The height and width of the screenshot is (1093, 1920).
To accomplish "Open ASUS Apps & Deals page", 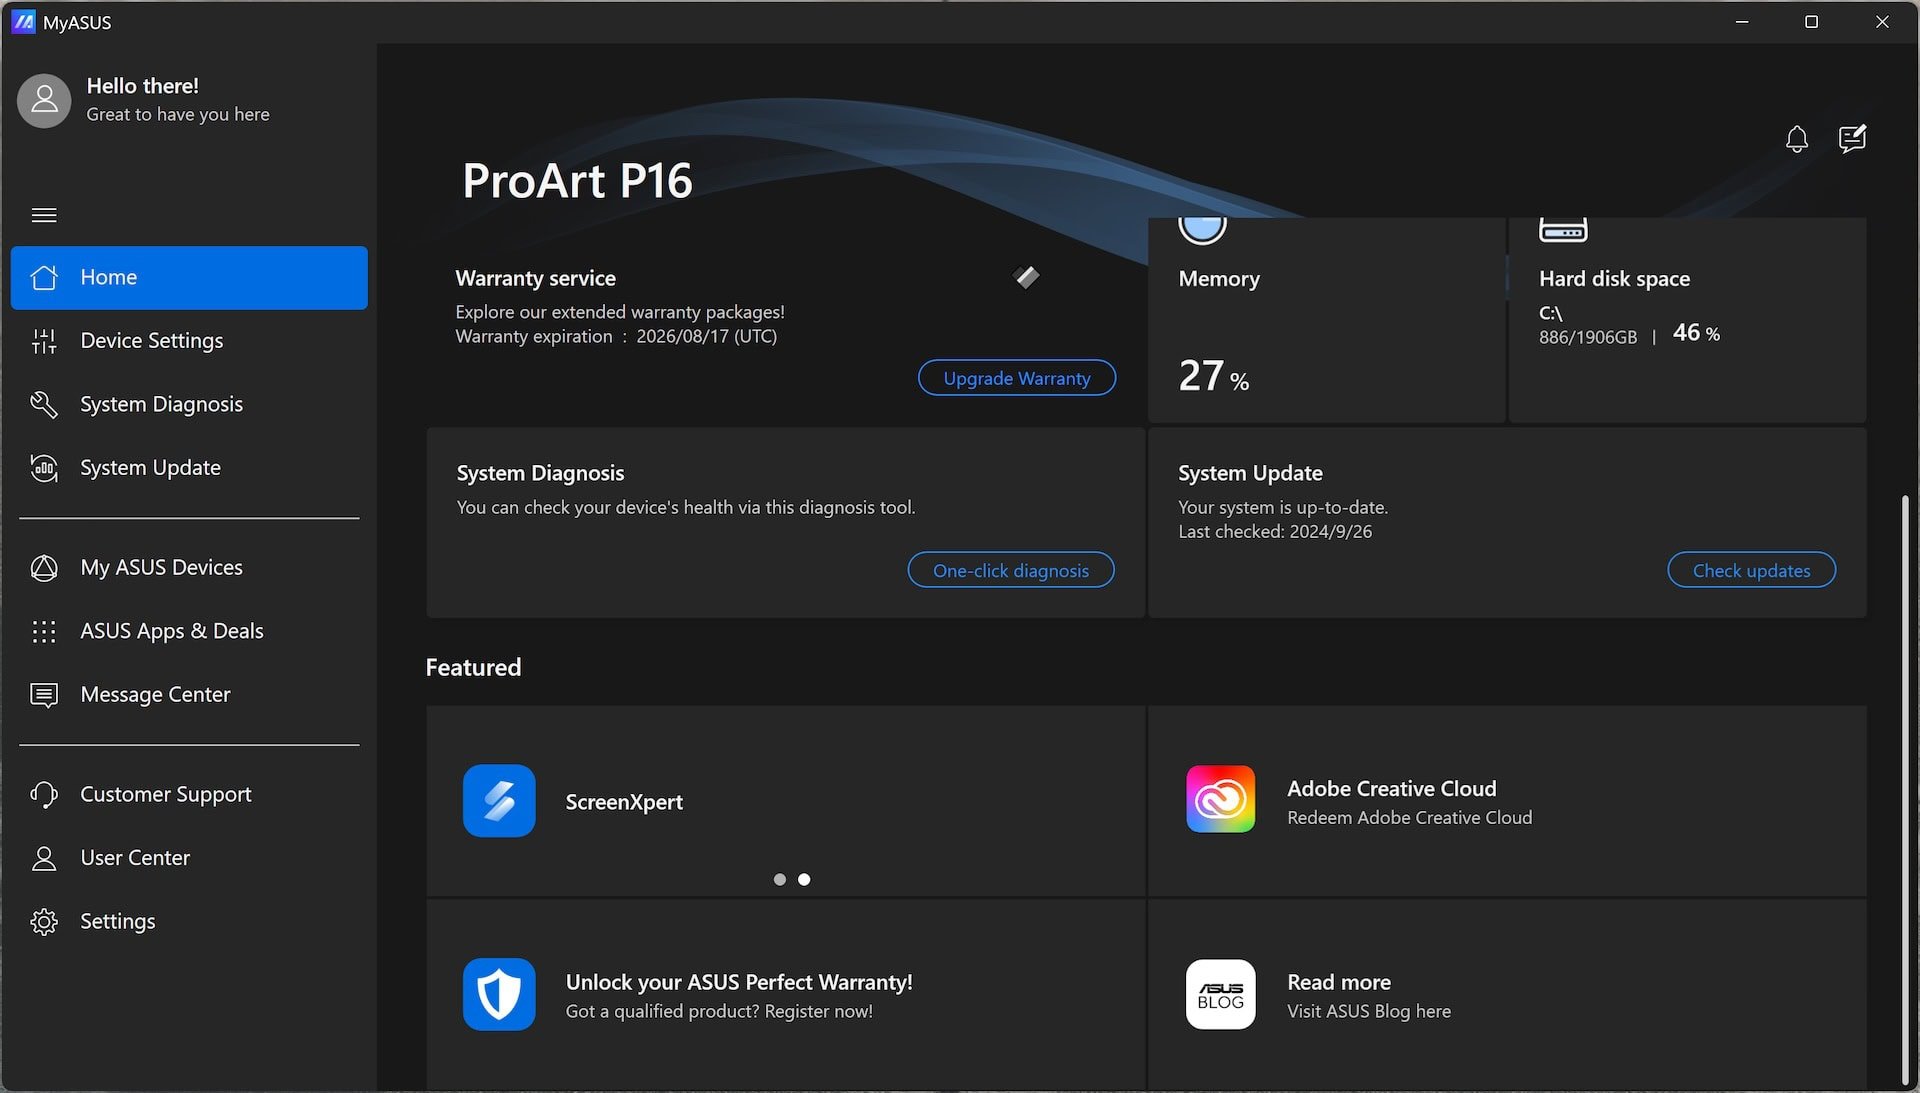I will (x=189, y=631).
